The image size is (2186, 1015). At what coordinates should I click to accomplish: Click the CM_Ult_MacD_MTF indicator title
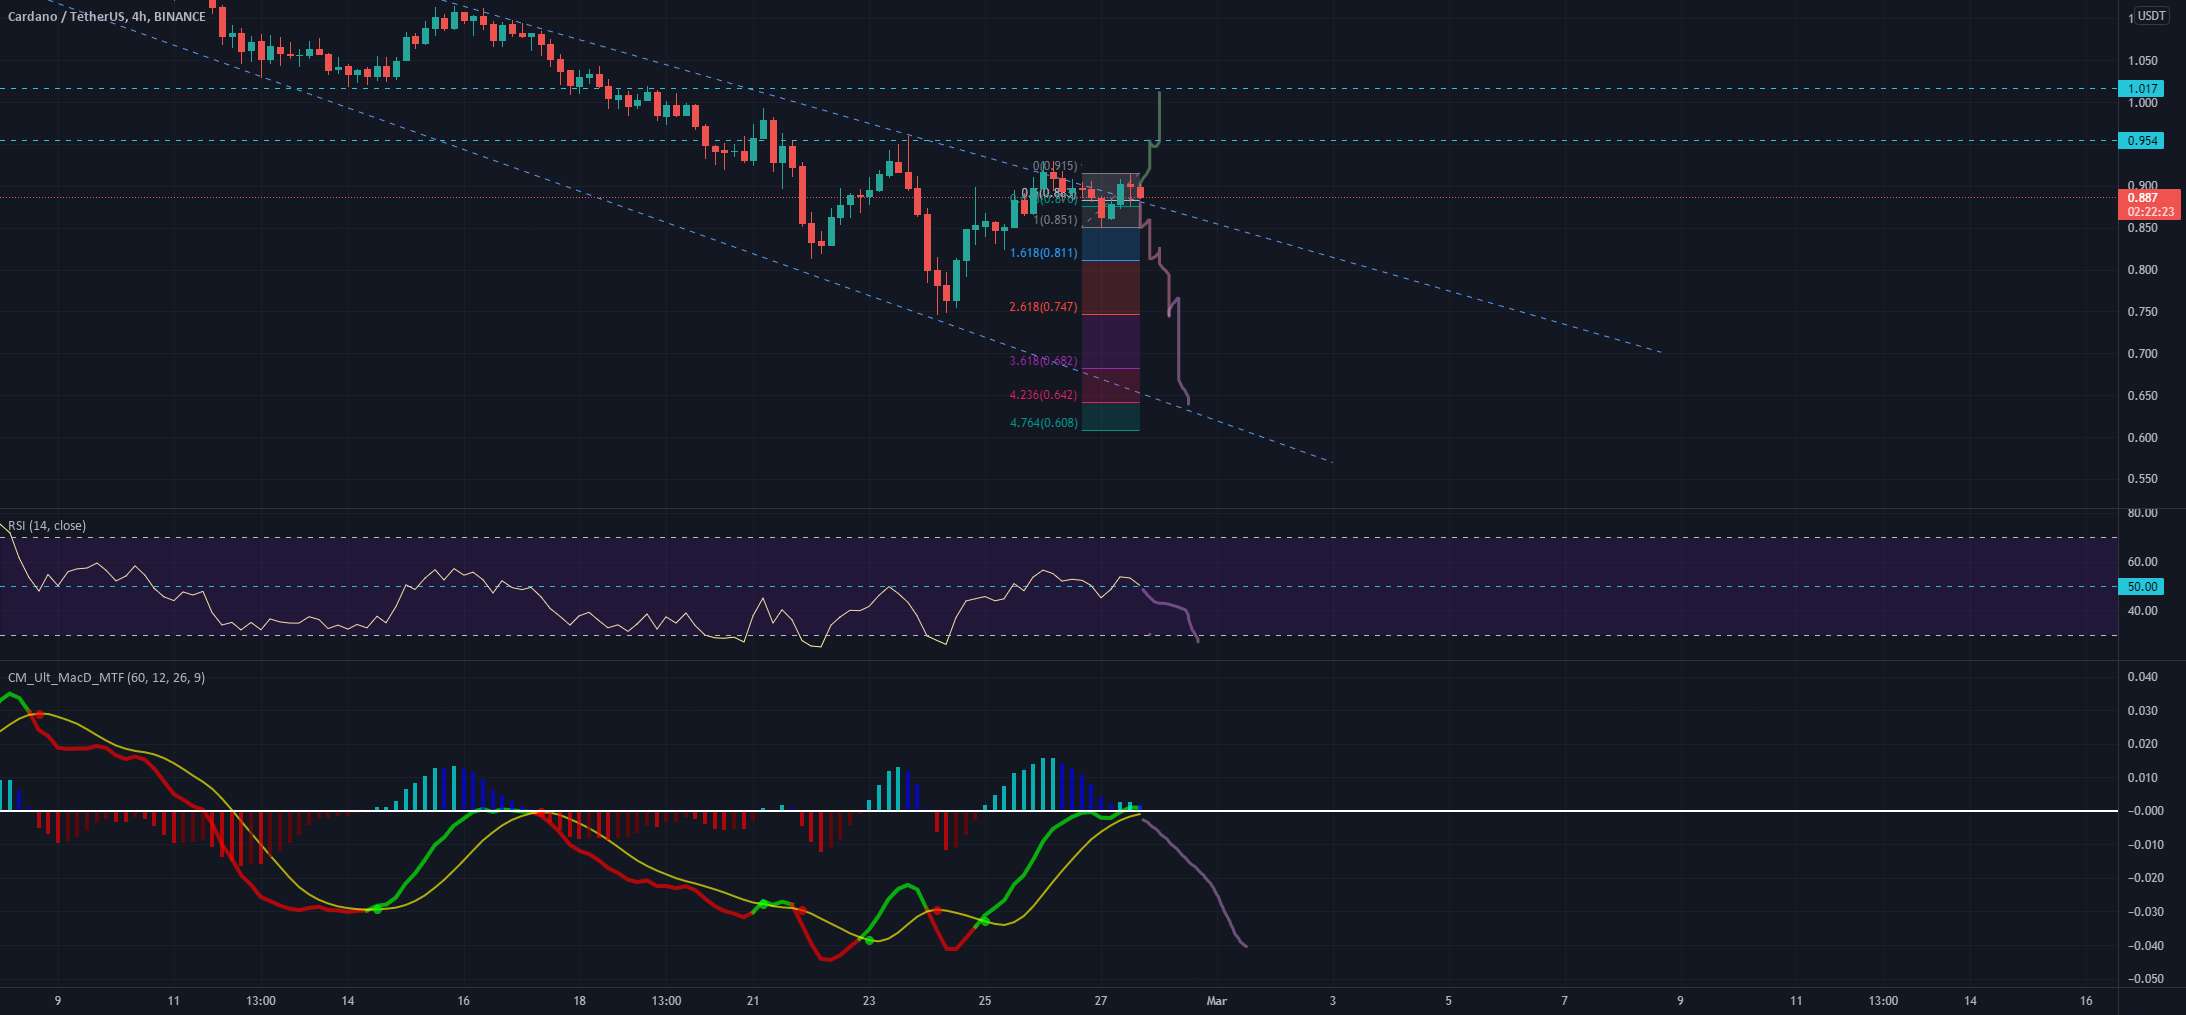click(106, 678)
